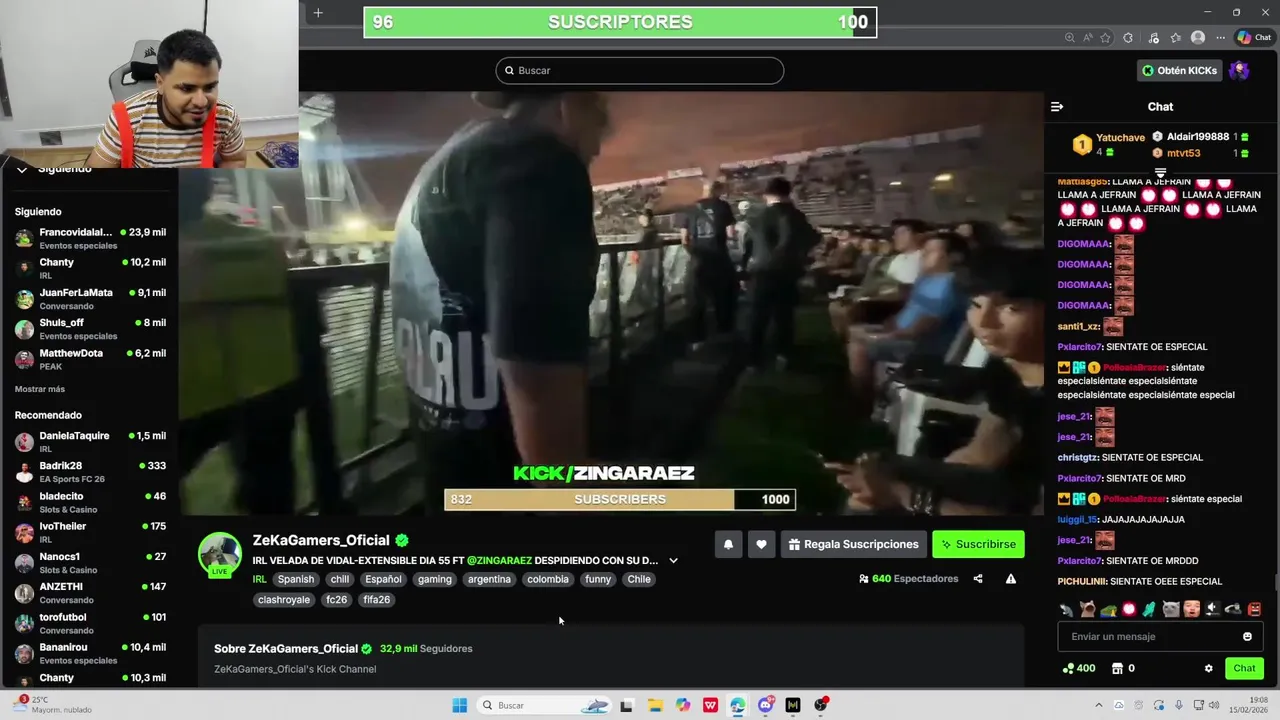This screenshot has width=1280, height=720.
Task: Click Regala Suscripciones gift button
Action: click(x=853, y=544)
